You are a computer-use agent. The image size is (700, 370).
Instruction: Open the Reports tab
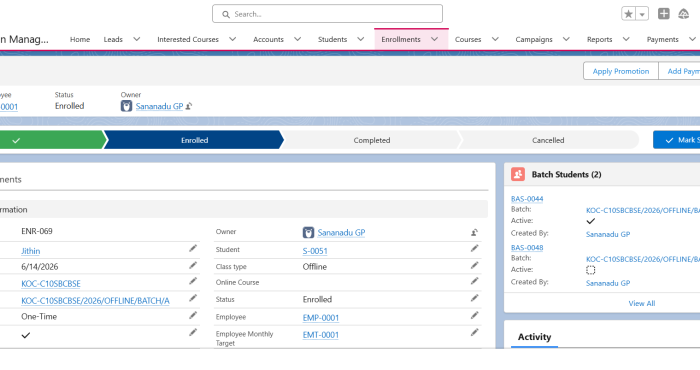[599, 39]
